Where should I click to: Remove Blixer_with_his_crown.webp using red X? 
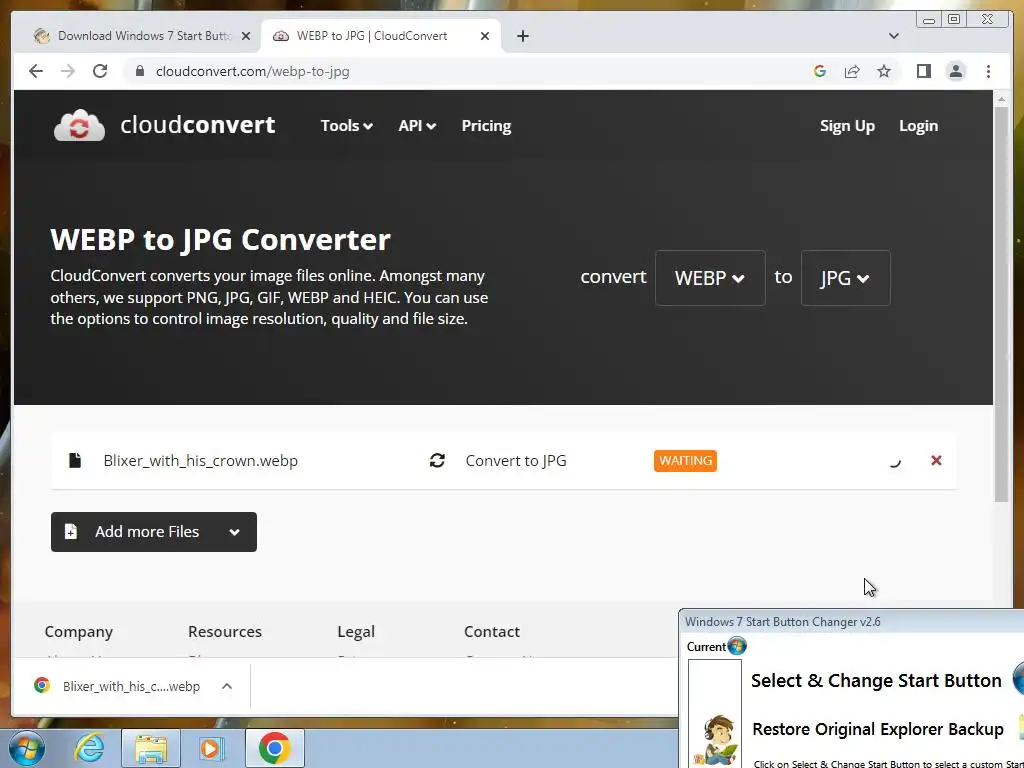[x=936, y=460]
